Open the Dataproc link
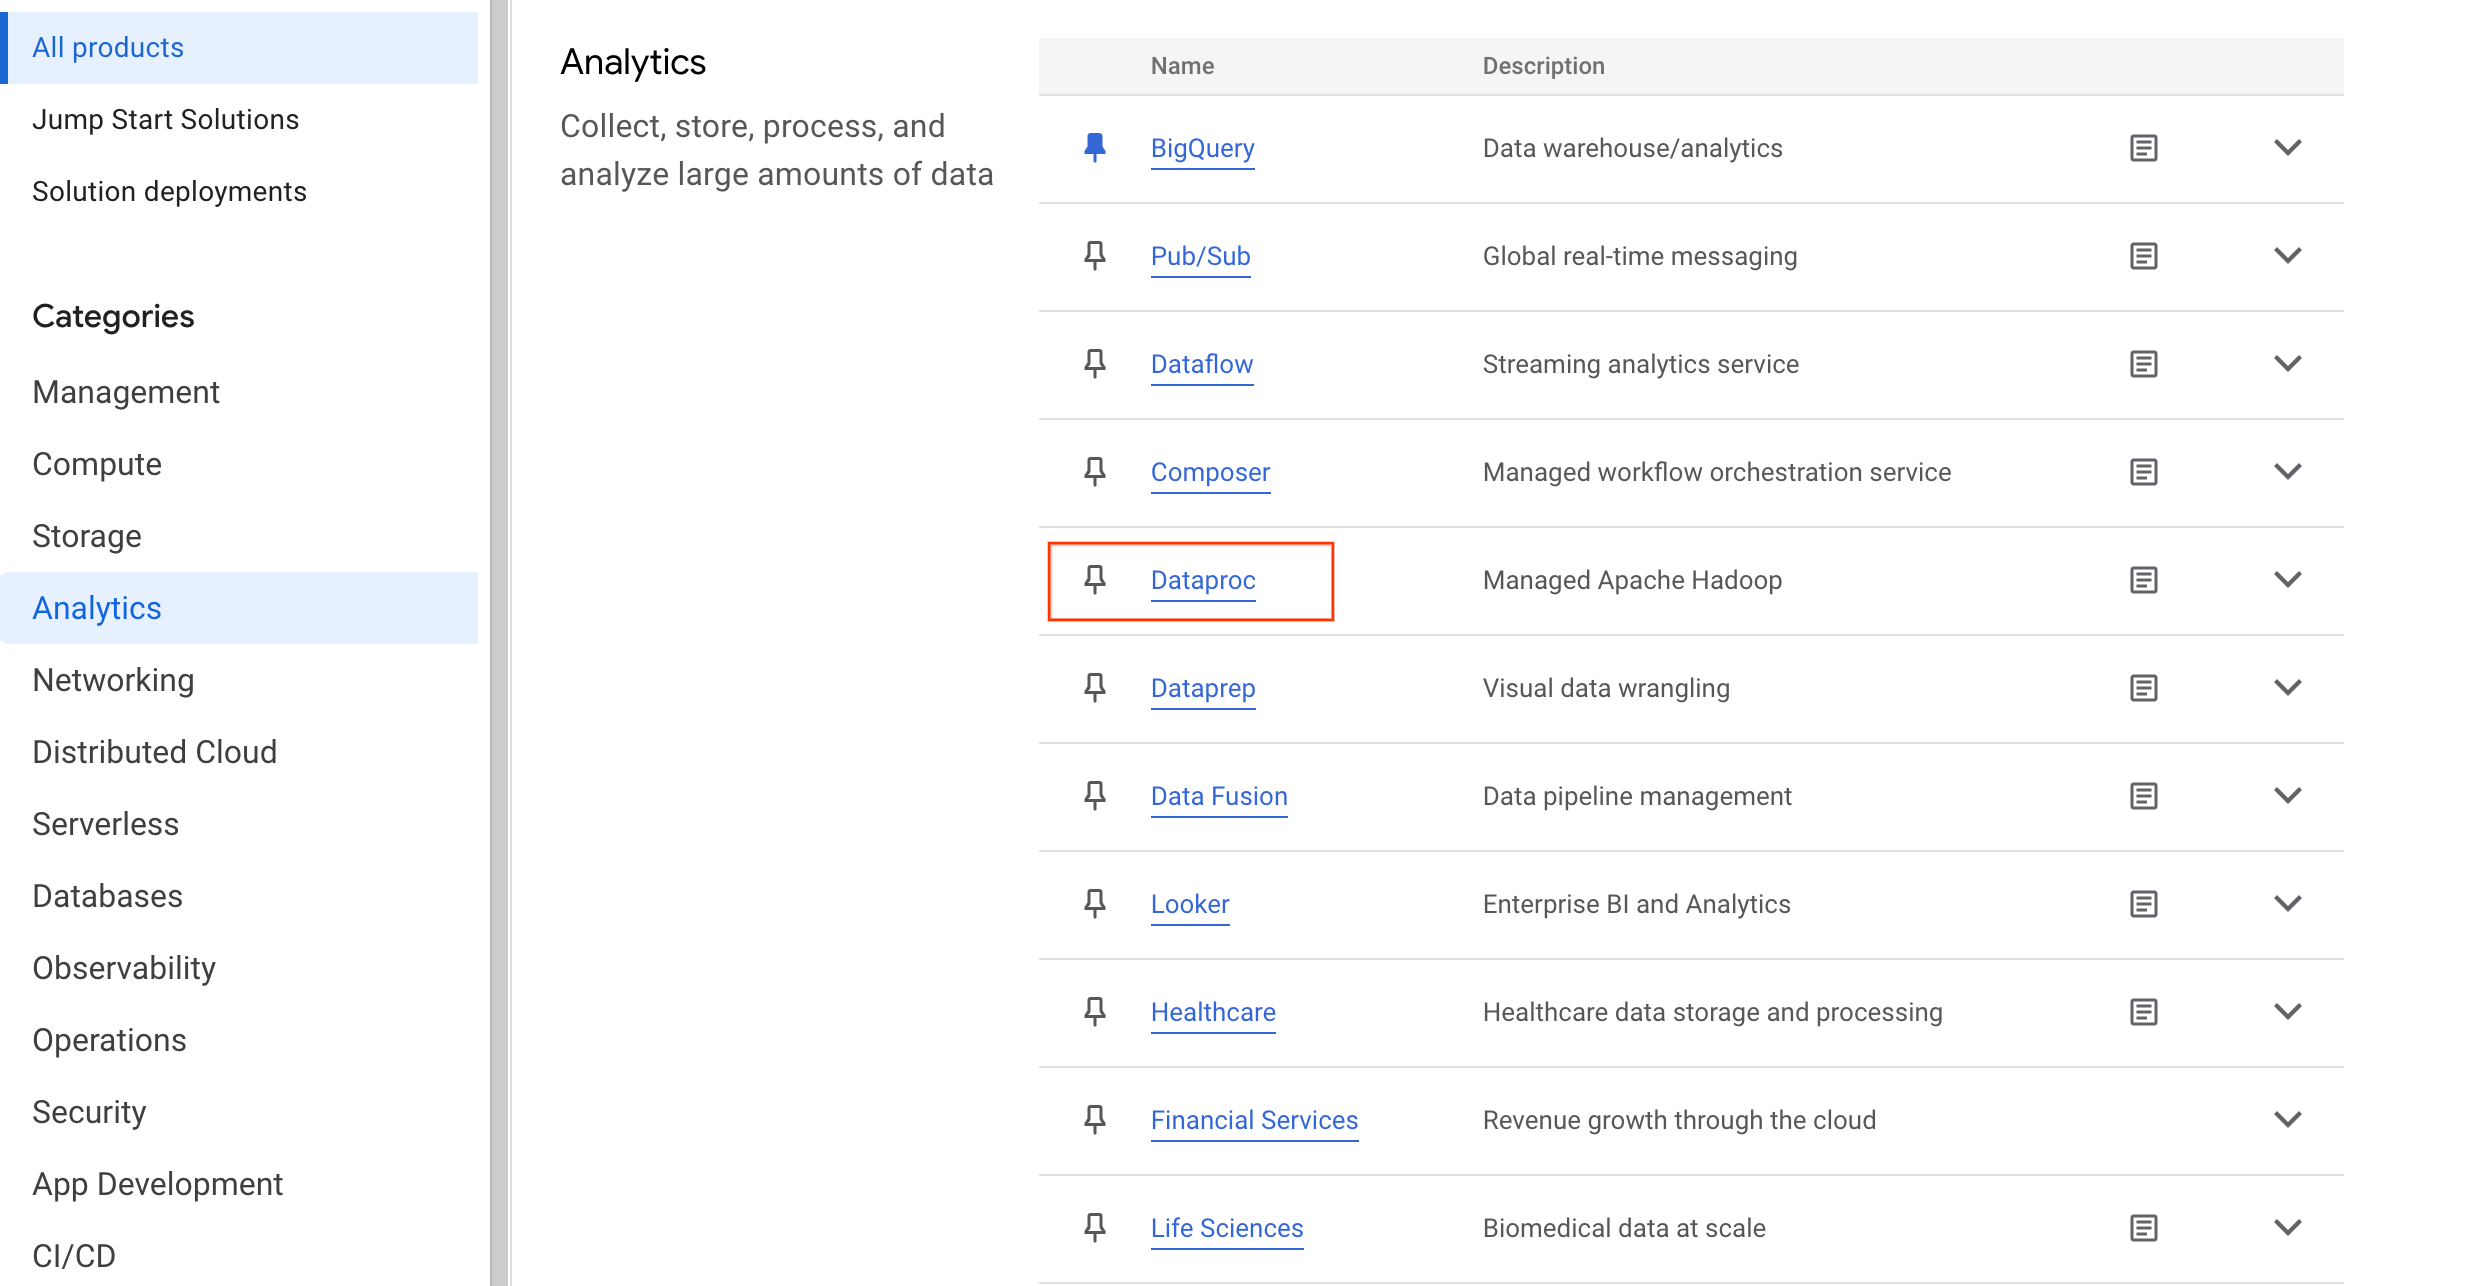 [x=1203, y=580]
